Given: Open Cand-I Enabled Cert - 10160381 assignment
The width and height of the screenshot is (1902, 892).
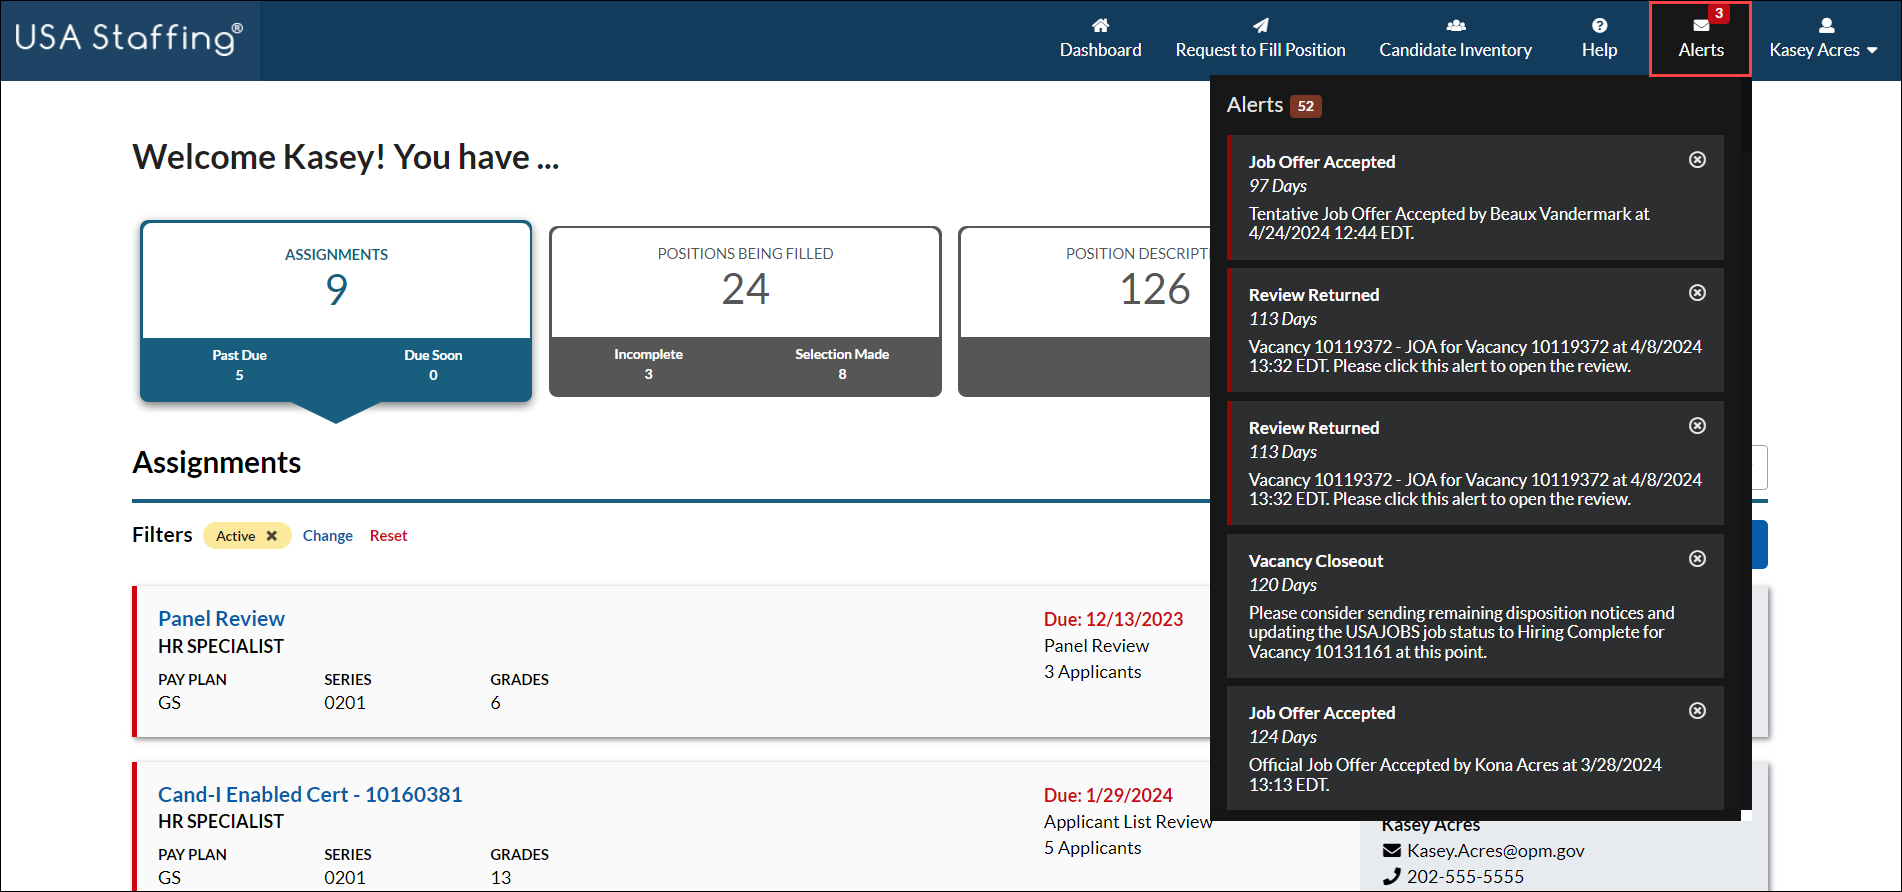Looking at the screenshot, I should 310,795.
